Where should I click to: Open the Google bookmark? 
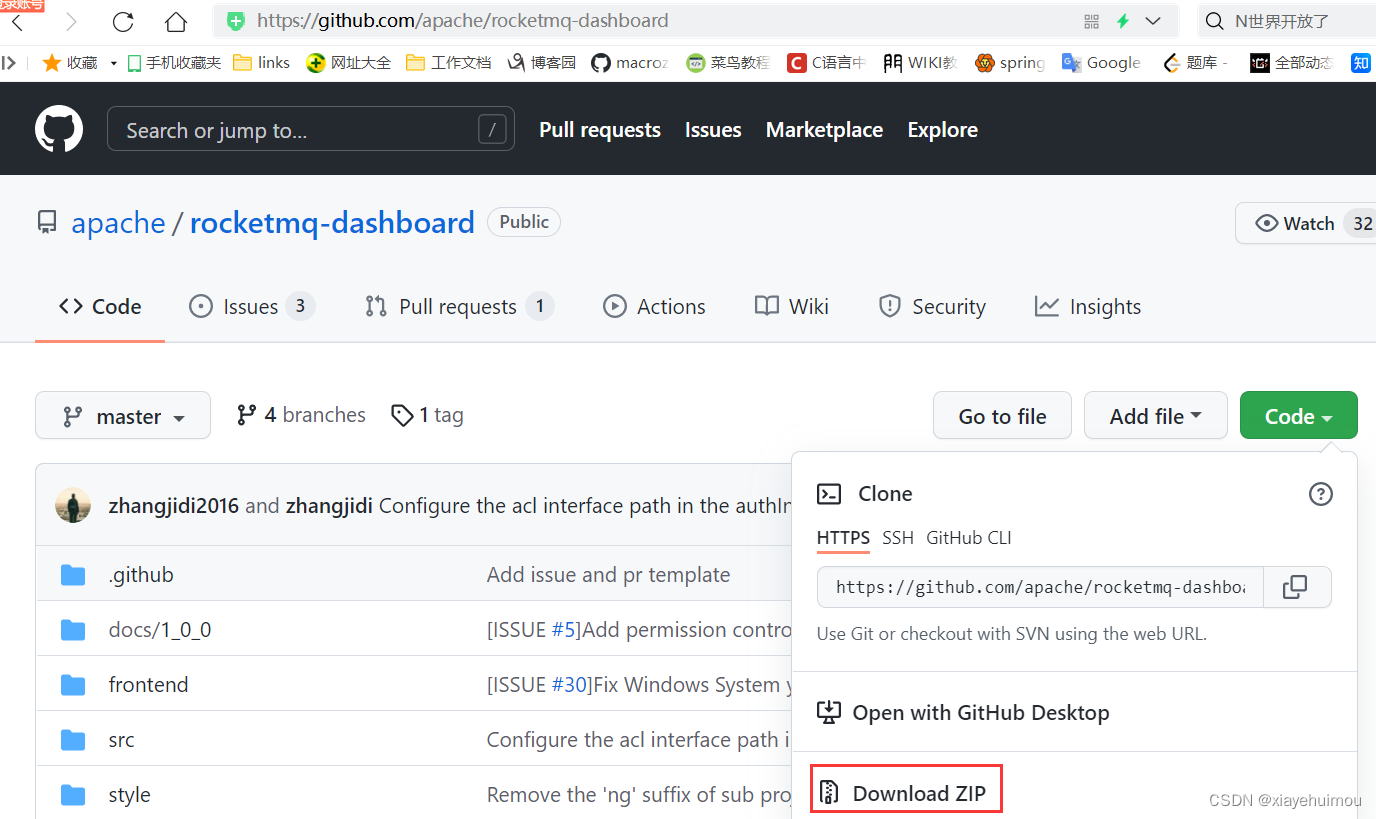pos(1101,63)
